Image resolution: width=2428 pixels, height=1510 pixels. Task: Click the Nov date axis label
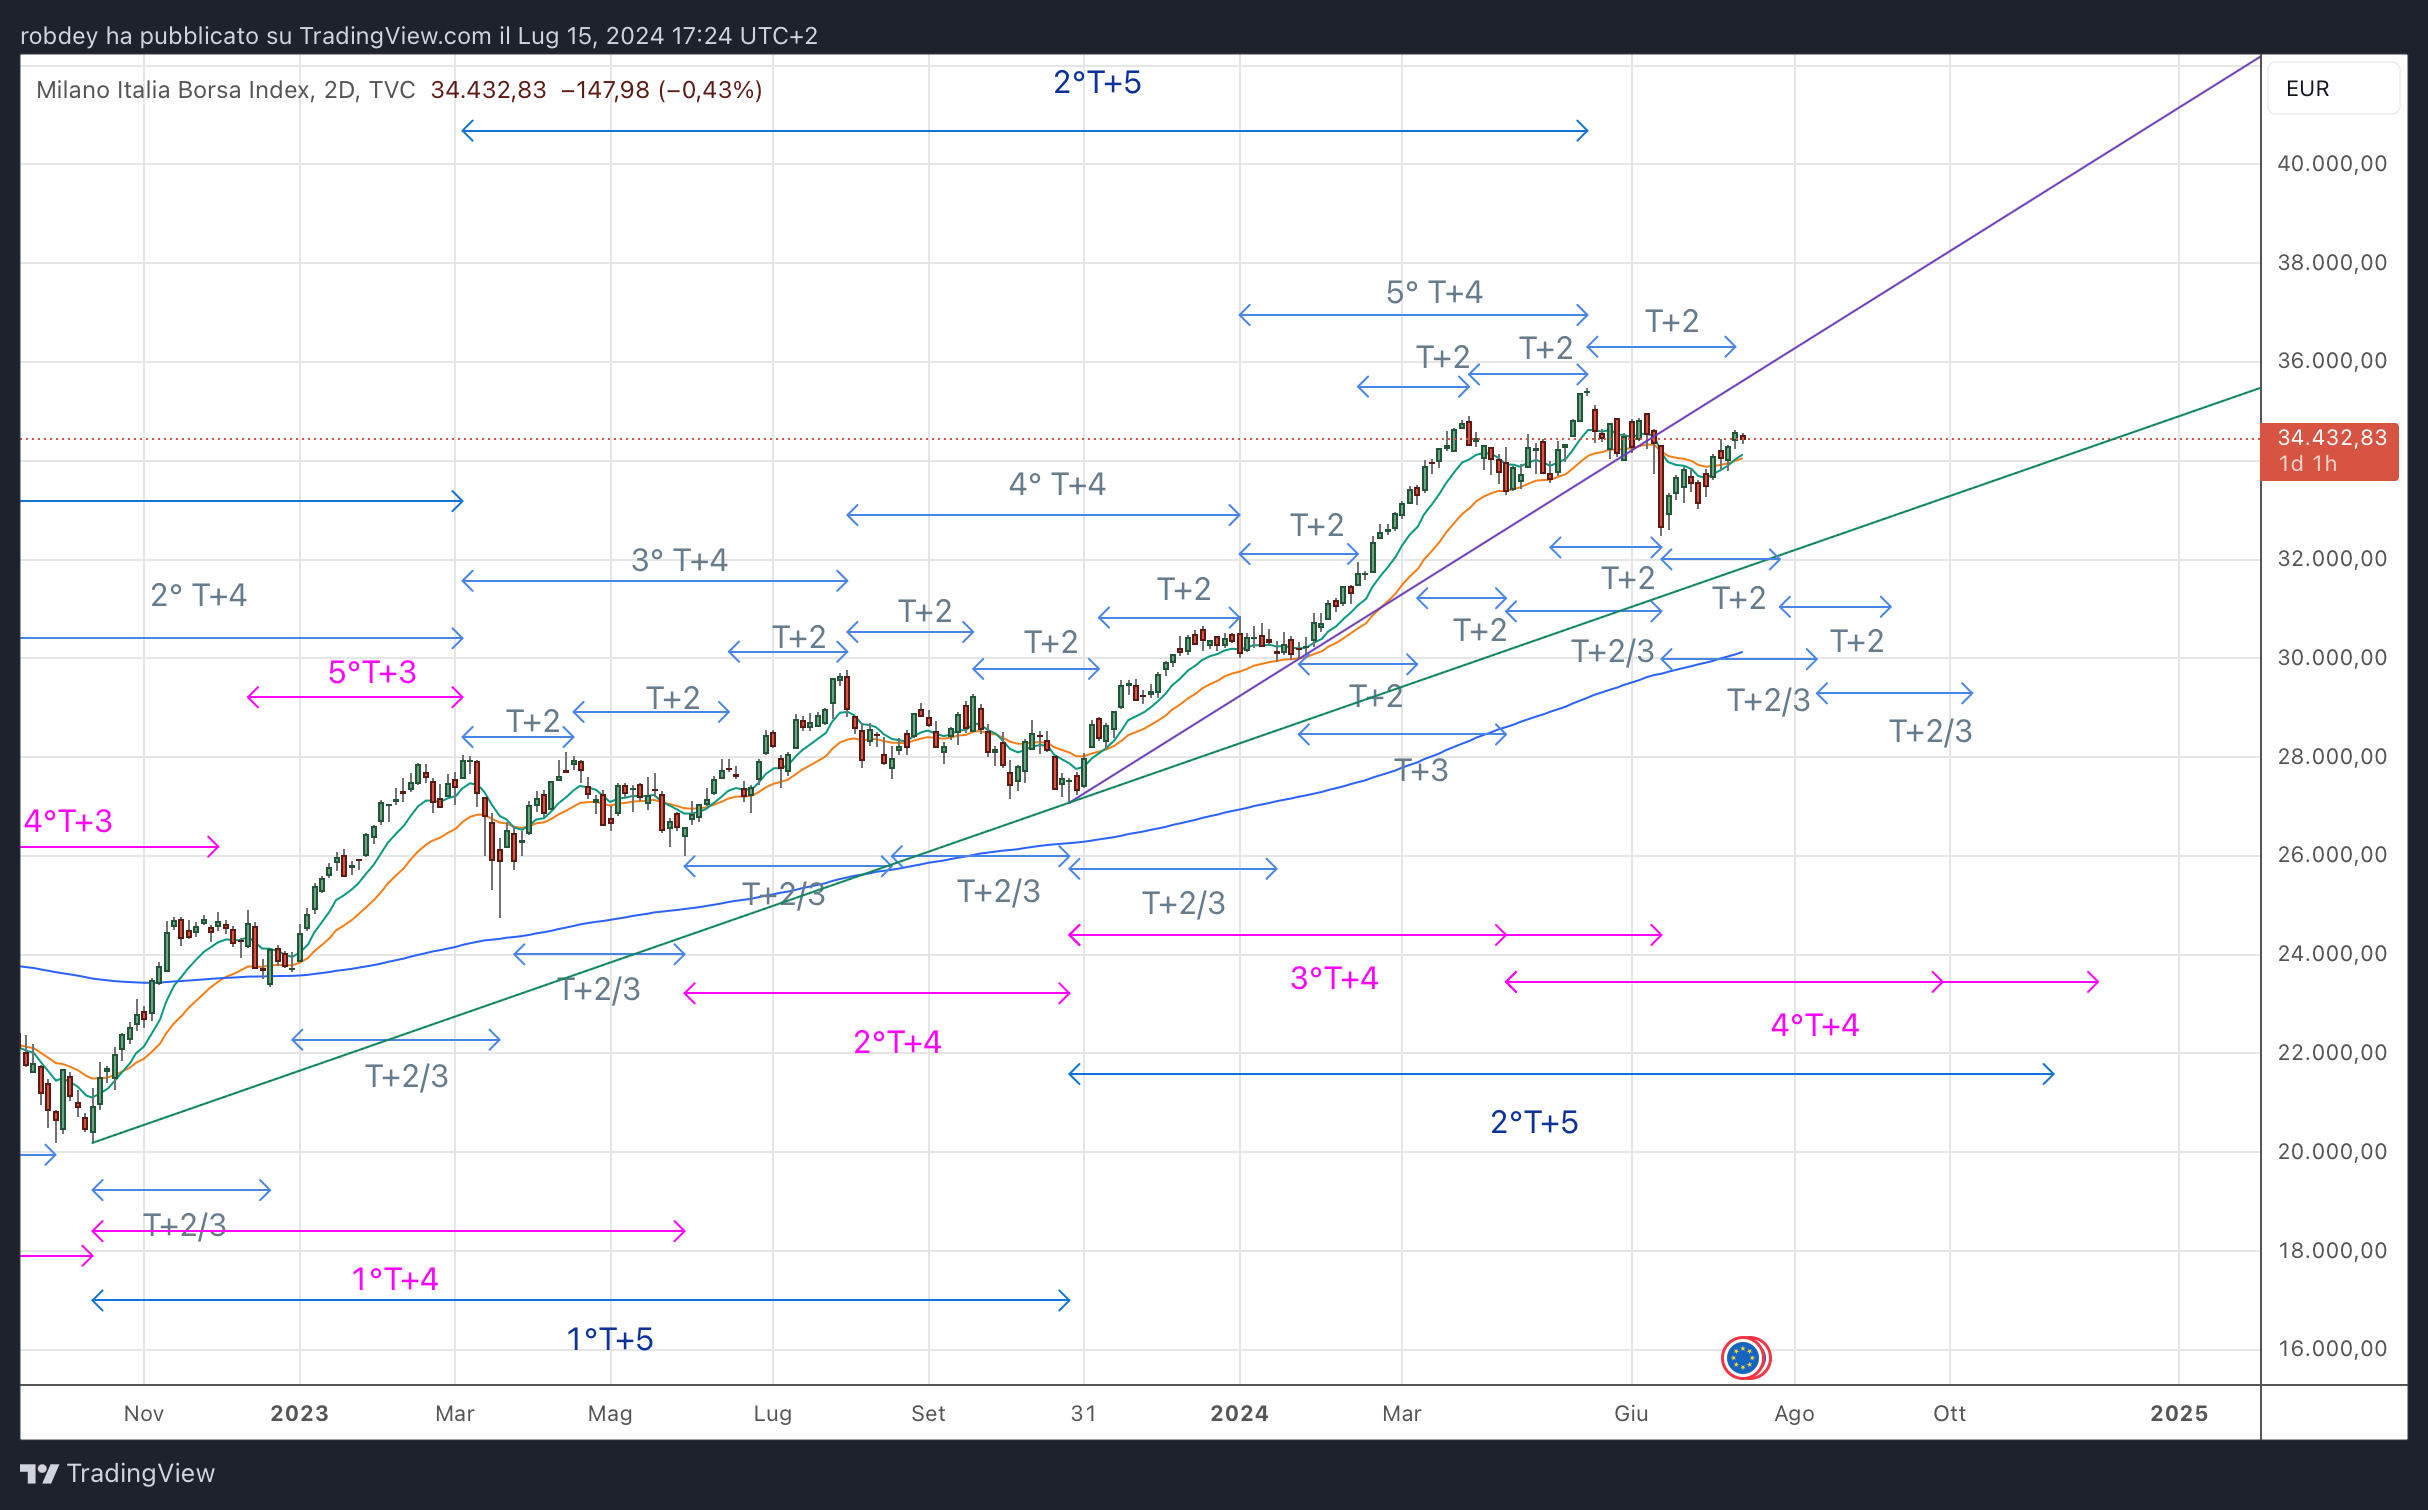pos(144,1413)
